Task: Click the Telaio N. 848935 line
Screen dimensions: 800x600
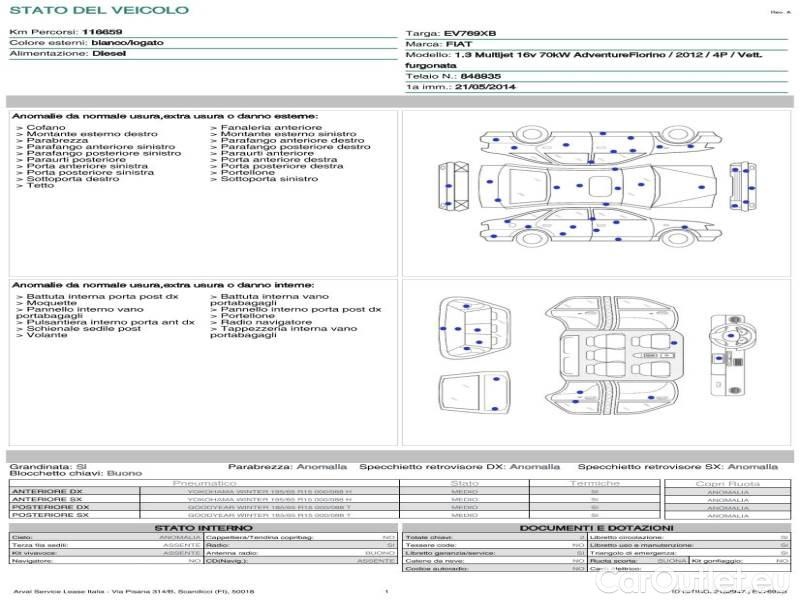Action: (x=453, y=75)
